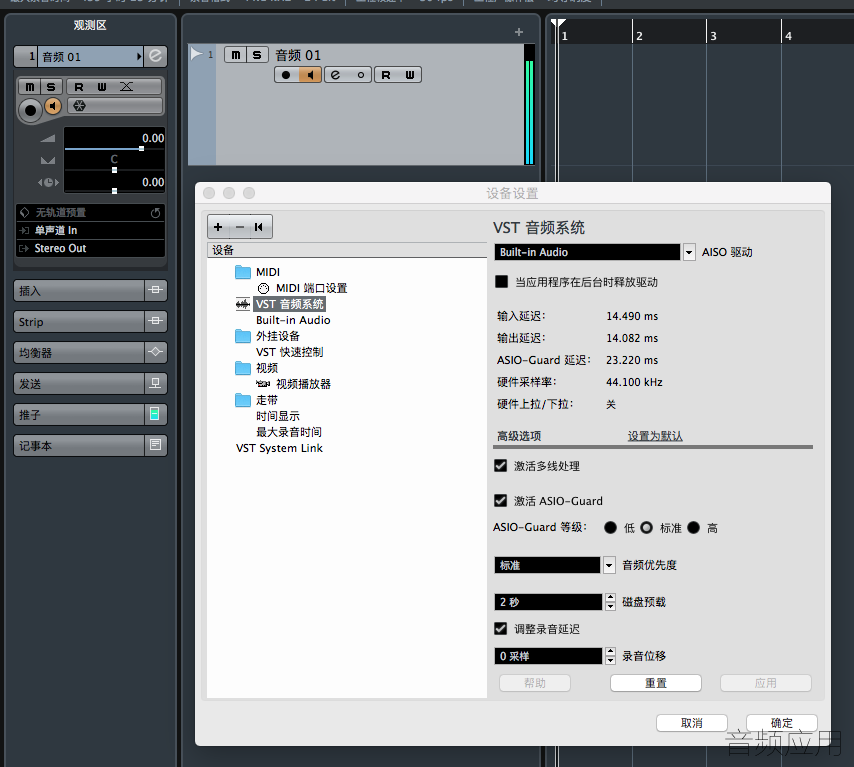The height and width of the screenshot is (767, 854).
Task: Click 取消 to cancel dialog
Action: point(692,723)
